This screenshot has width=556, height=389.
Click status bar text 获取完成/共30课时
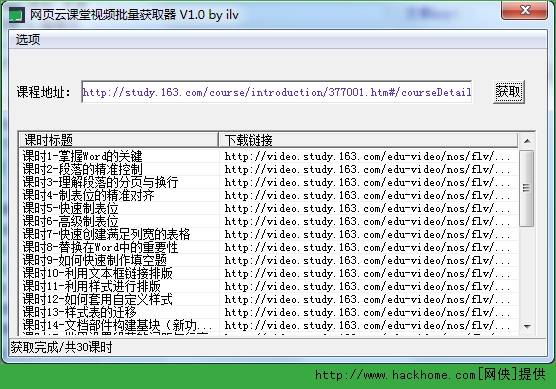pyautogui.click(x=61, y=347)
